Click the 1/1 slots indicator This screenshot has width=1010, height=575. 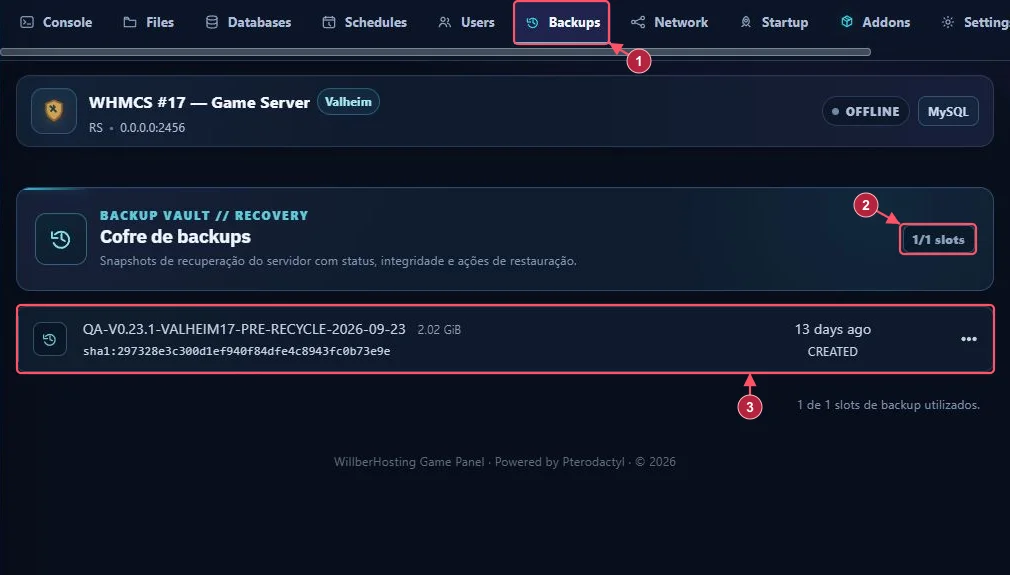[x=938, y=240]
